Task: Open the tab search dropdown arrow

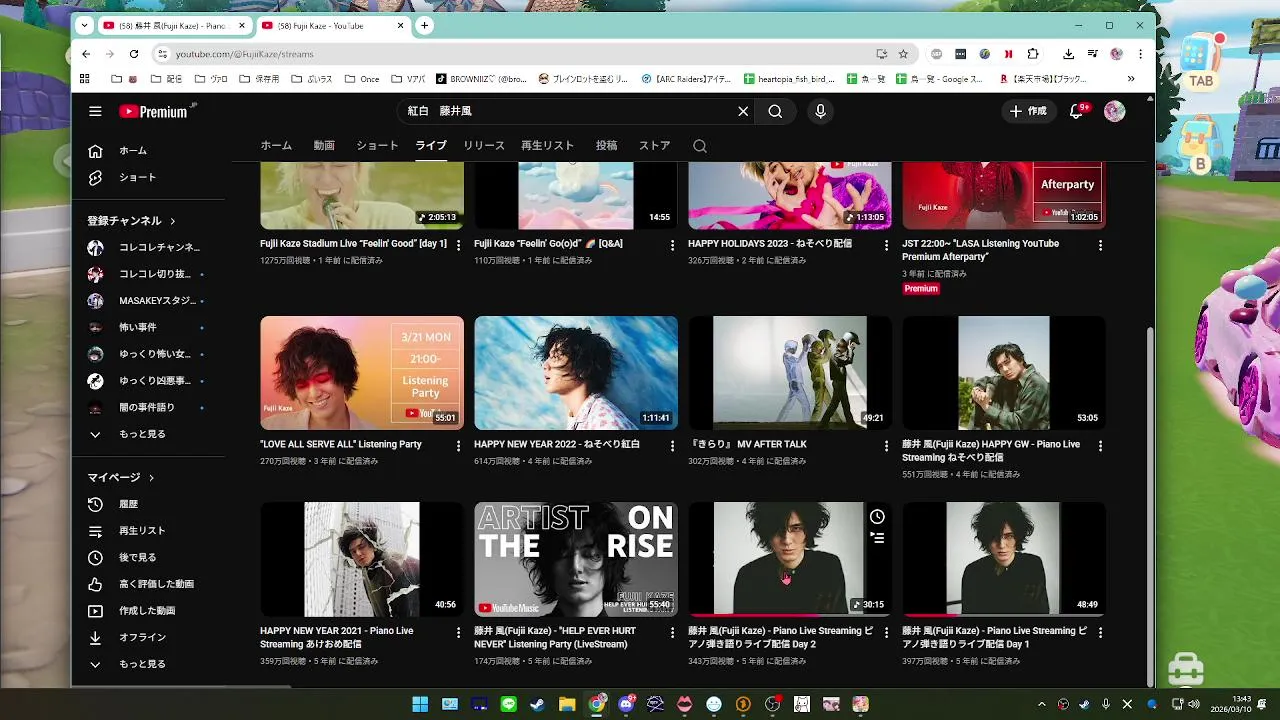Action: pyautogui.click(x=84, y=25)
